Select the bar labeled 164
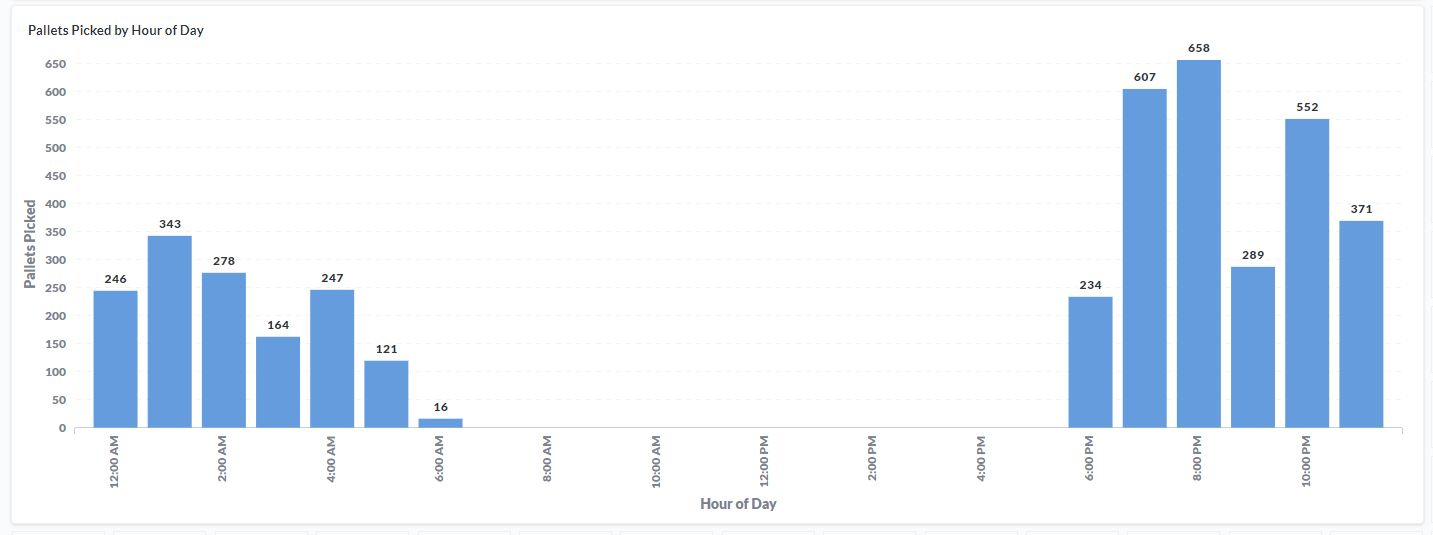1433x535 pixels. click(278, 382)
